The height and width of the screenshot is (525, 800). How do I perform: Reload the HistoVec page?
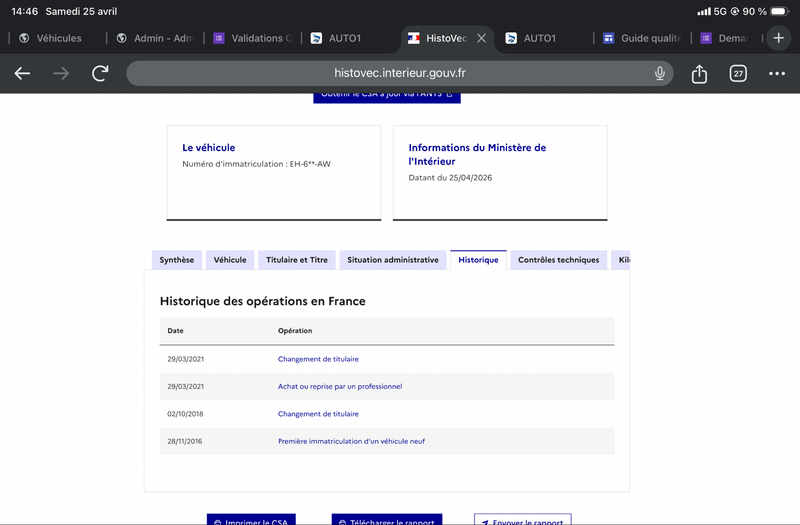(100, 73)
